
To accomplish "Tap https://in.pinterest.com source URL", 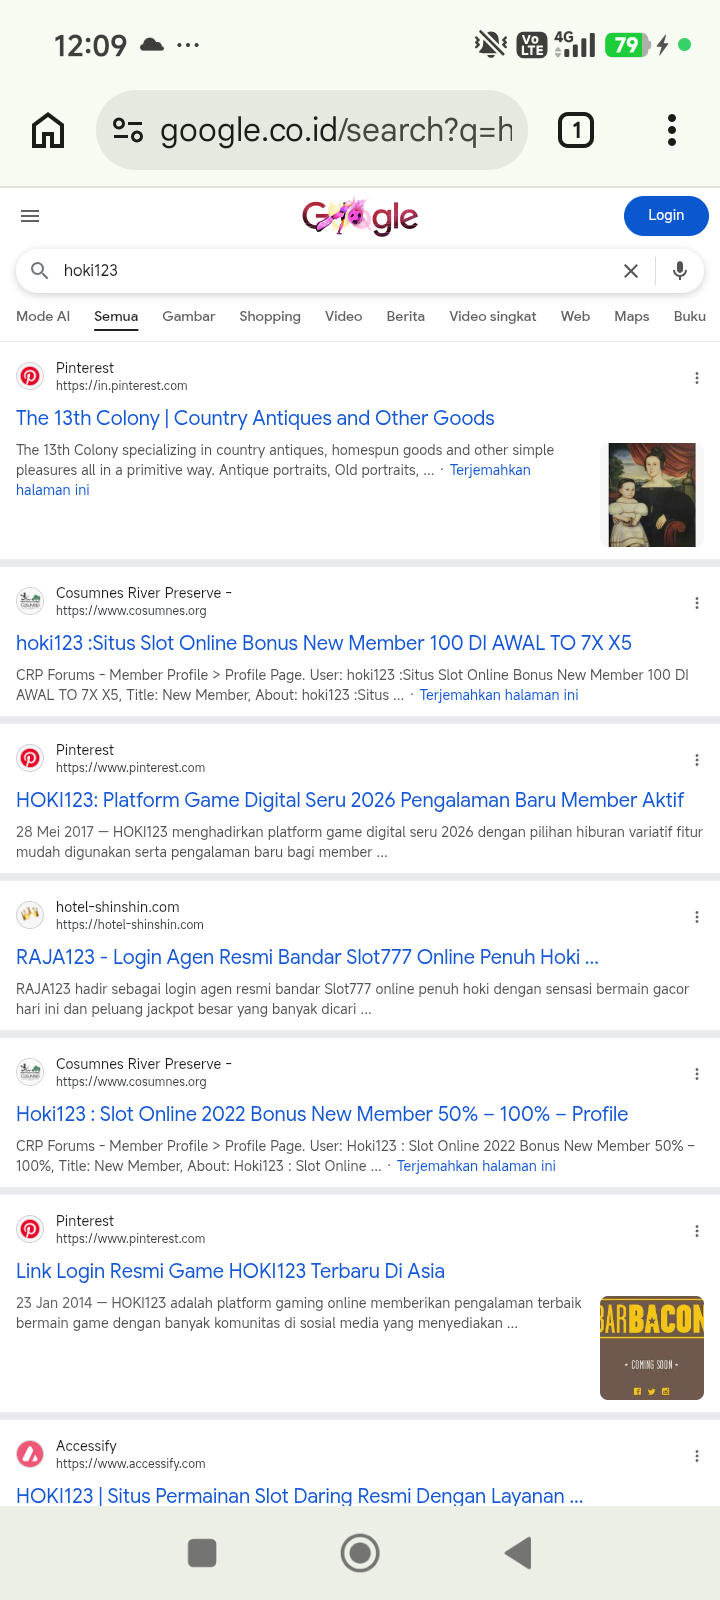I will [x=122, y=386].
